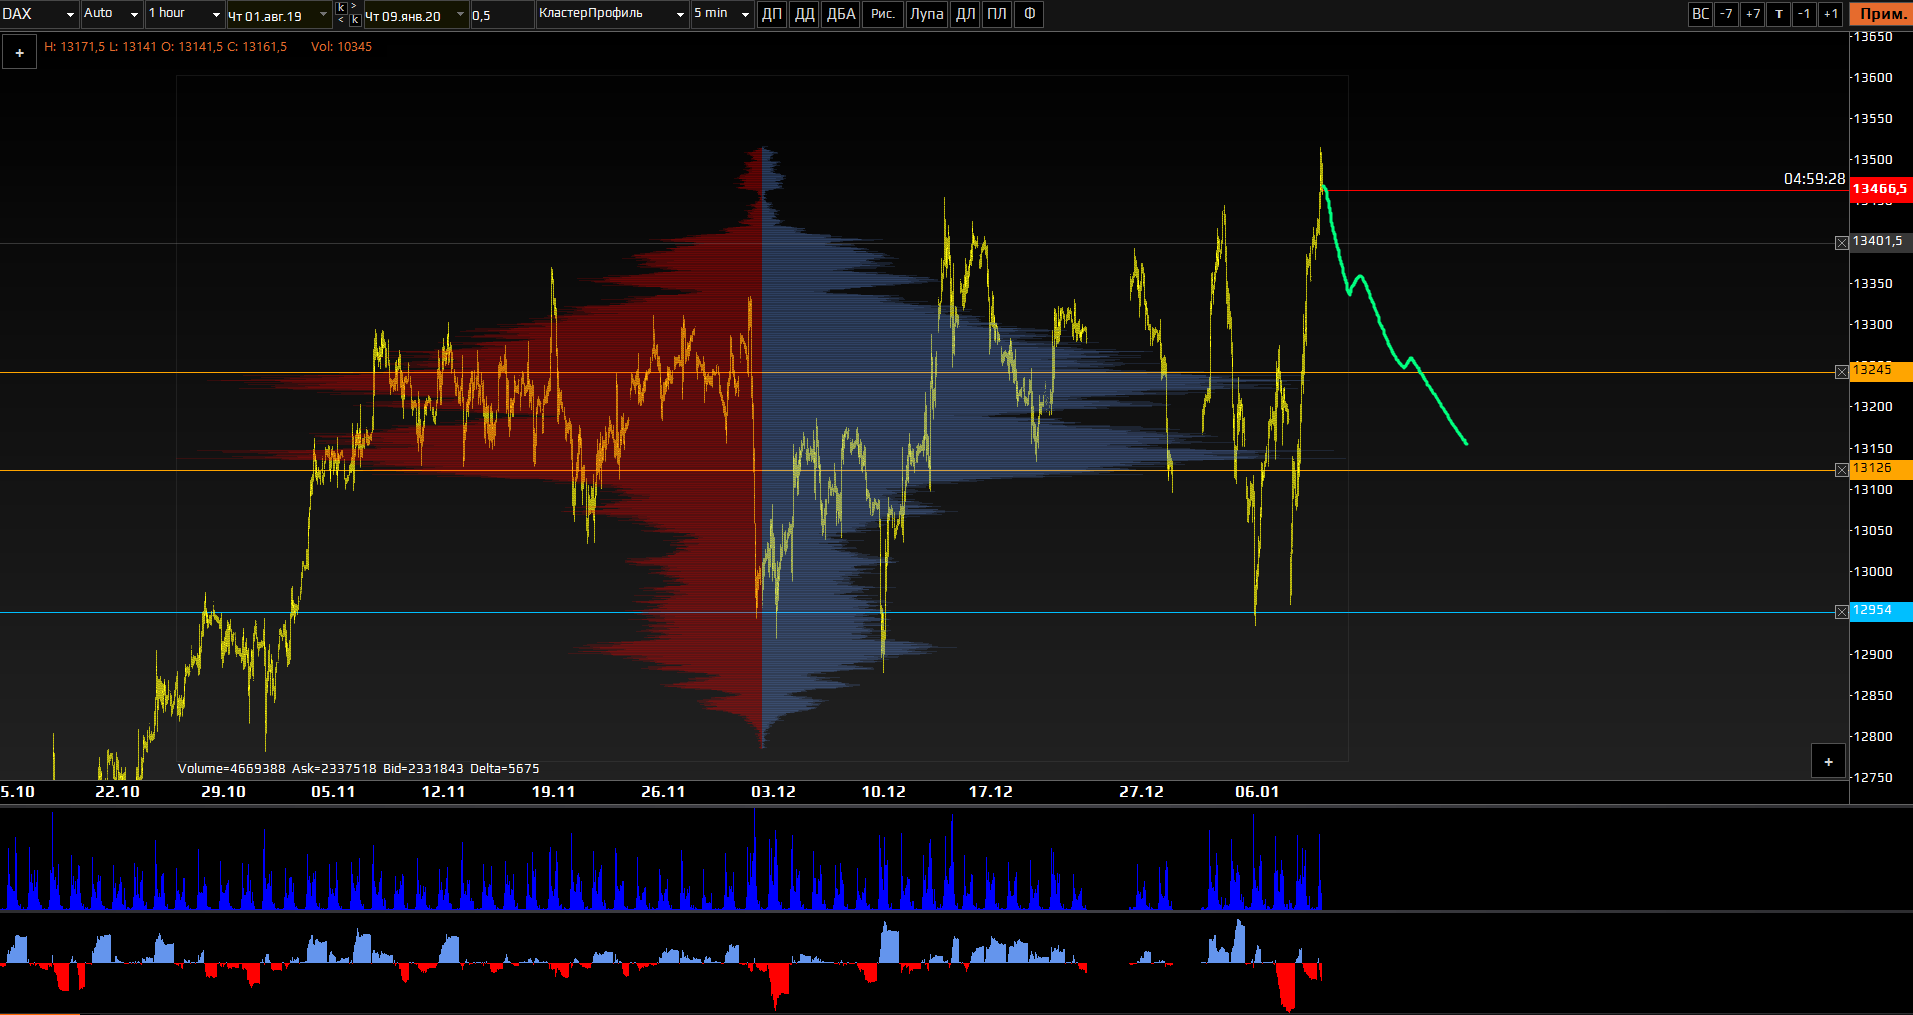Toggle the ДБА toolbar button

pos(841,14)
